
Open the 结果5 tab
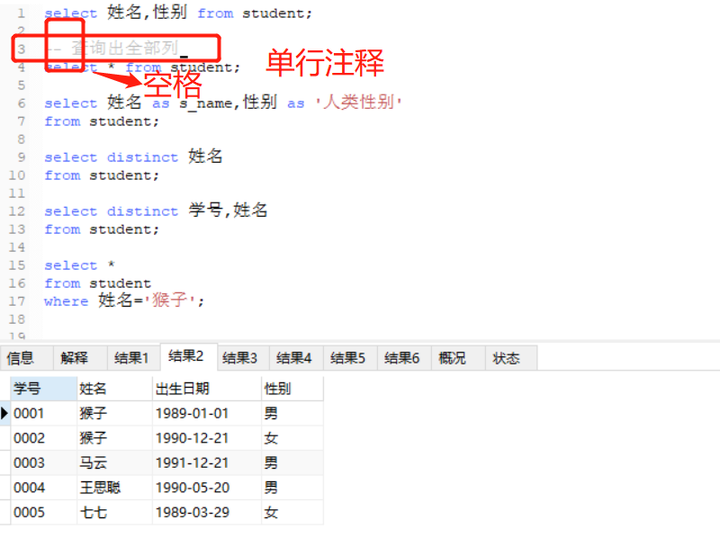pyautogui.click(x=350, y=358)
